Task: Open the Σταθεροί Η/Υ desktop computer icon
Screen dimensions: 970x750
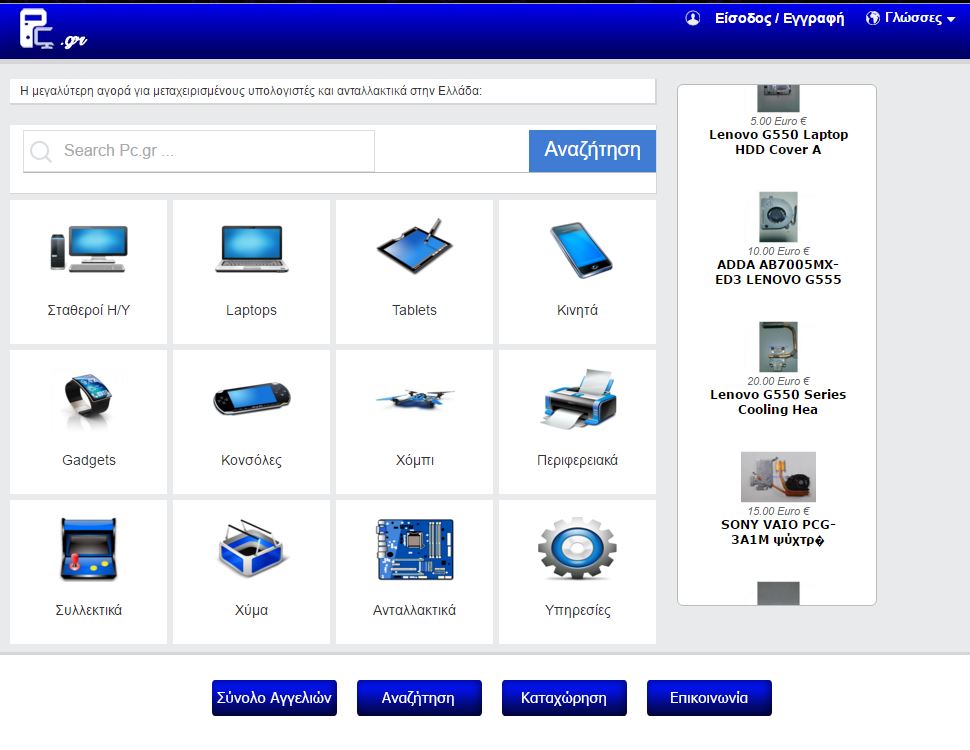Action: point(88,249)
